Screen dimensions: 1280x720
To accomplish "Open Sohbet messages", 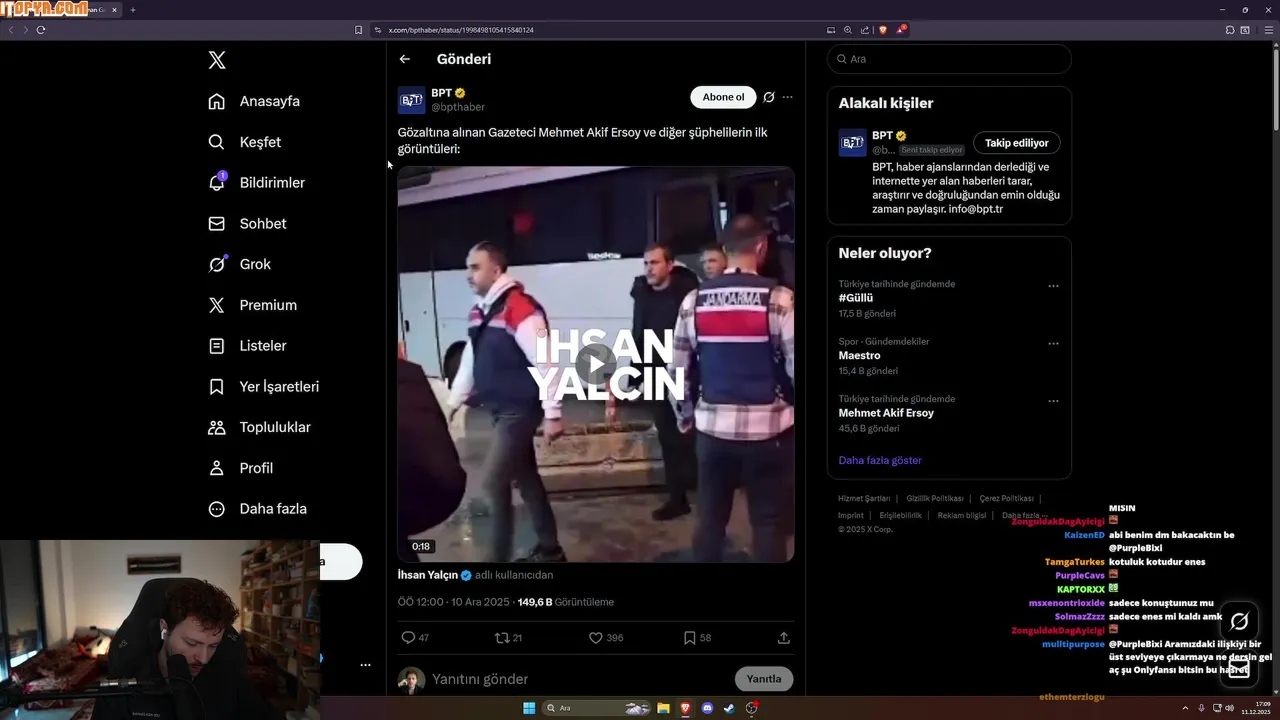I will click(247, 224).
